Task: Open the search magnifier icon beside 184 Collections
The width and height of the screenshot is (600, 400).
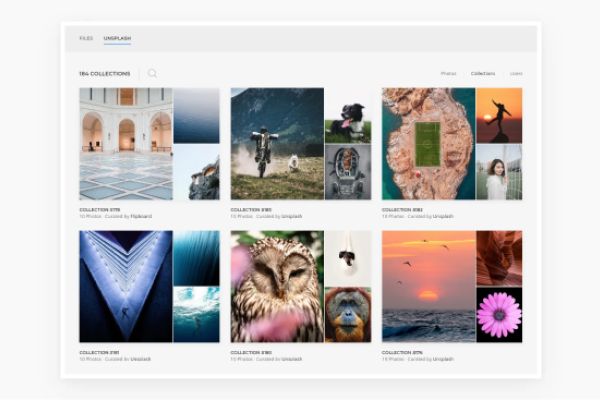Action: 152,73
